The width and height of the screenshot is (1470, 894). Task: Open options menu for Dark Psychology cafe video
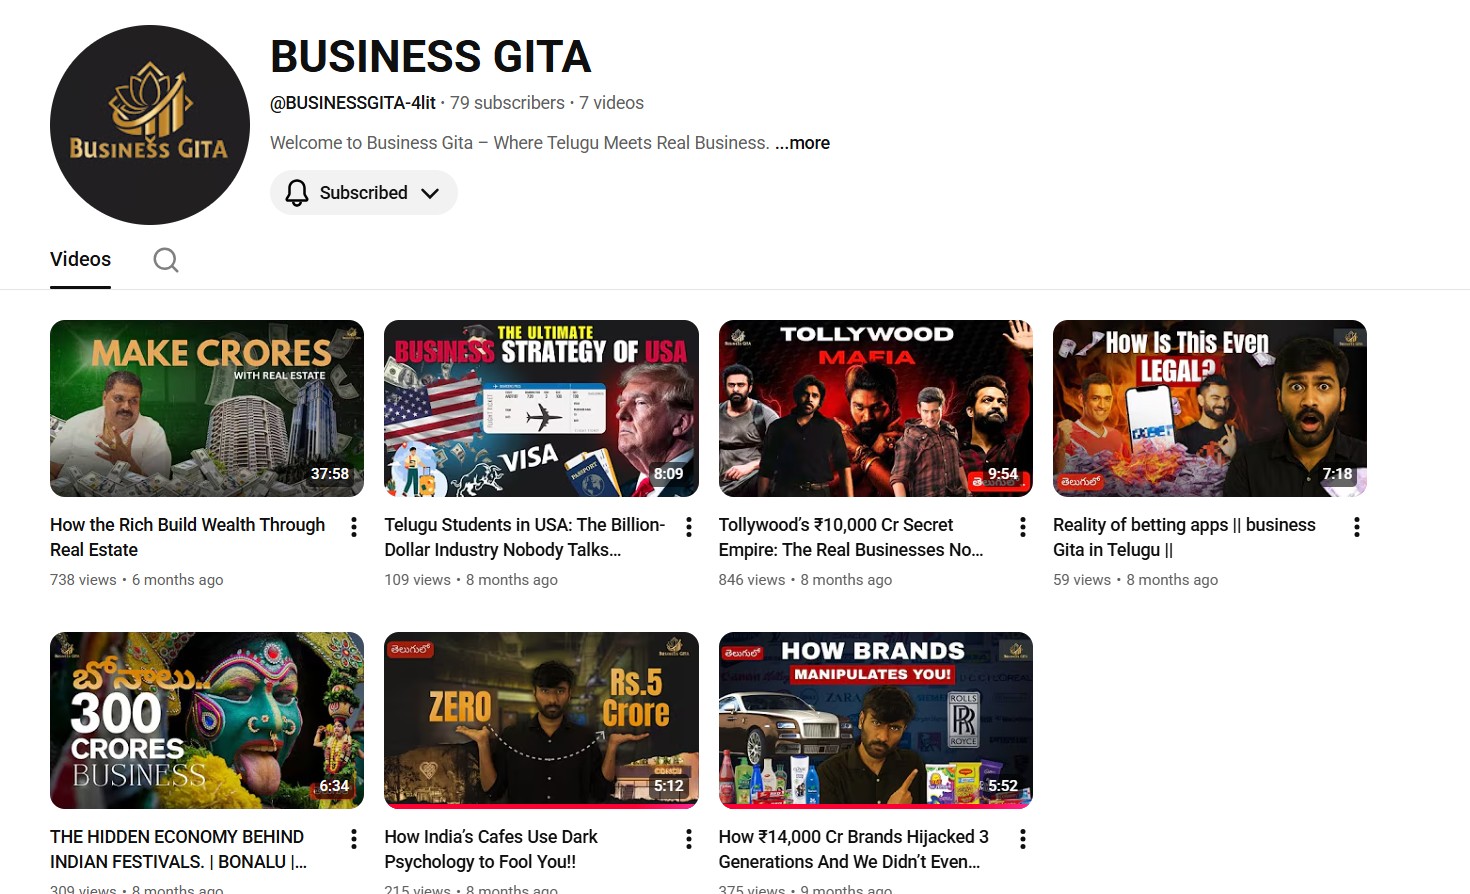click(x=688, y=838)
